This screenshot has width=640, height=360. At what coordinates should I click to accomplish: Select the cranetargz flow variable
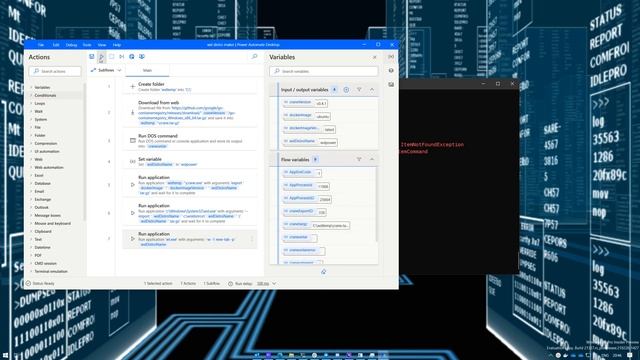pyautogui.click(x=316, y=225)
